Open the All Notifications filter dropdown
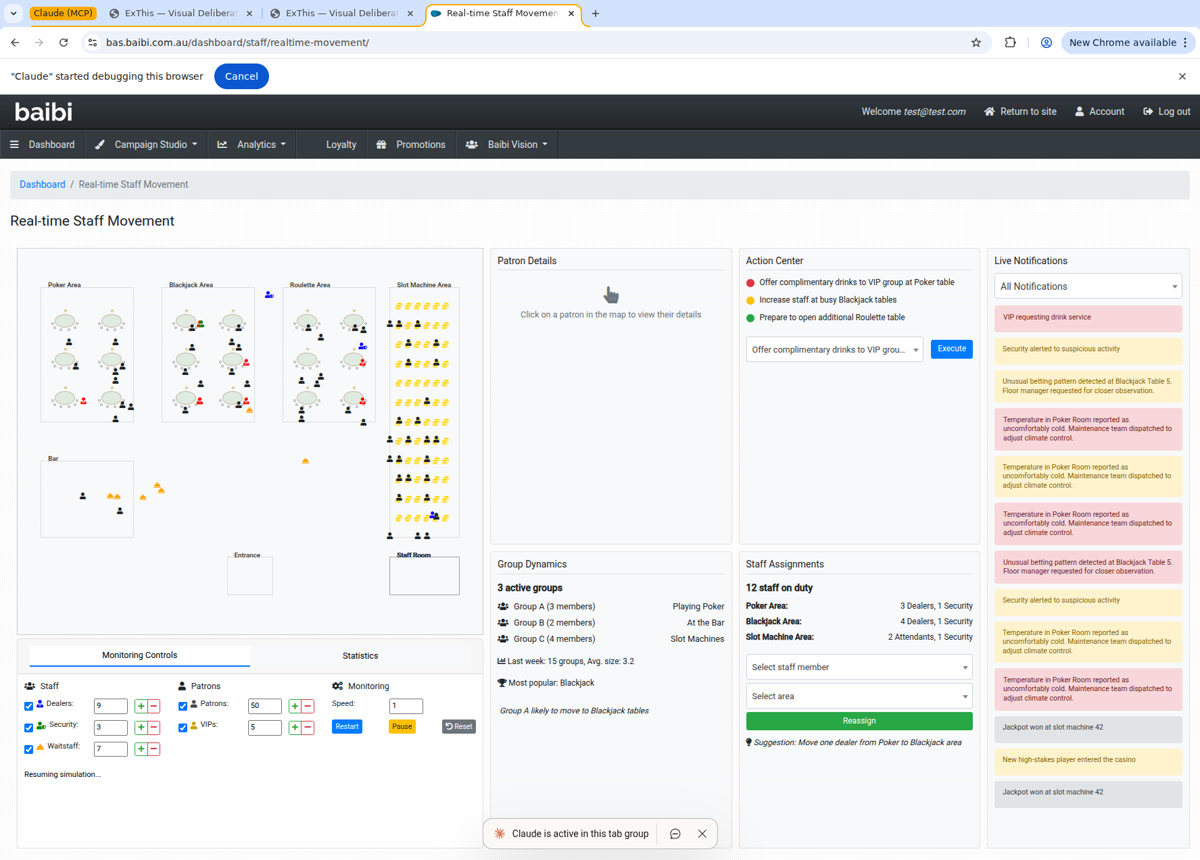The height and width of the screenshot is (860, 1200). coord(1088,286)
